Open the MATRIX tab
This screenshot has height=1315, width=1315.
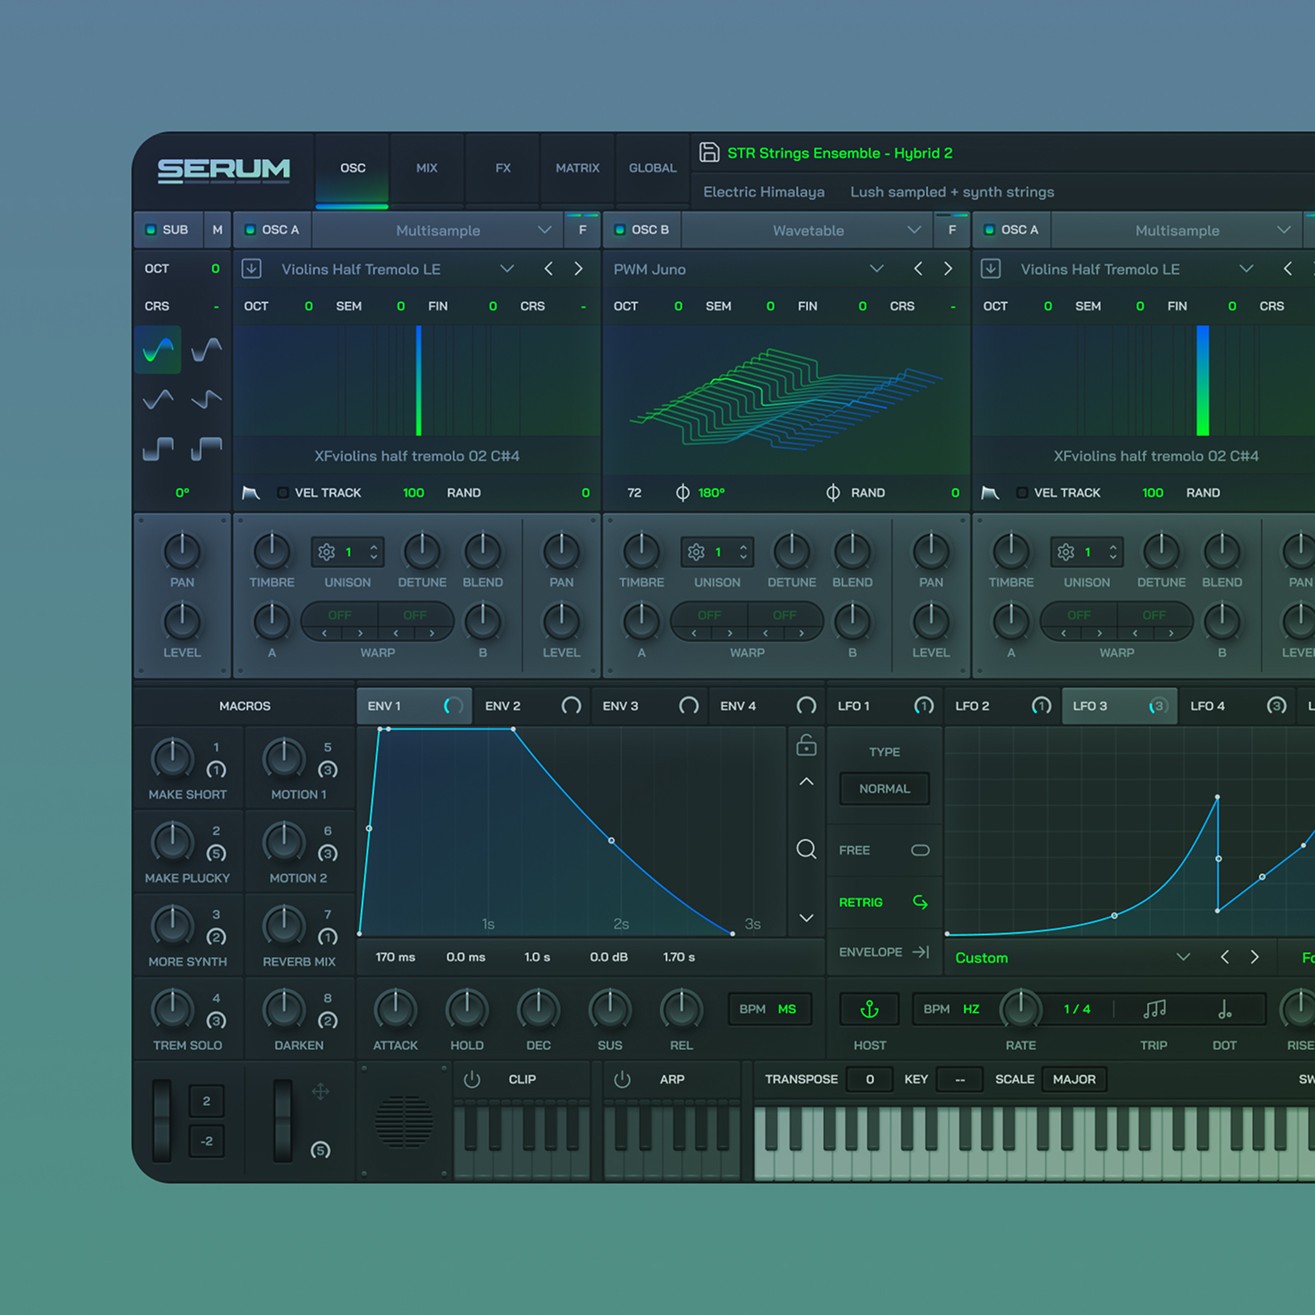click(x=578, y=168)
